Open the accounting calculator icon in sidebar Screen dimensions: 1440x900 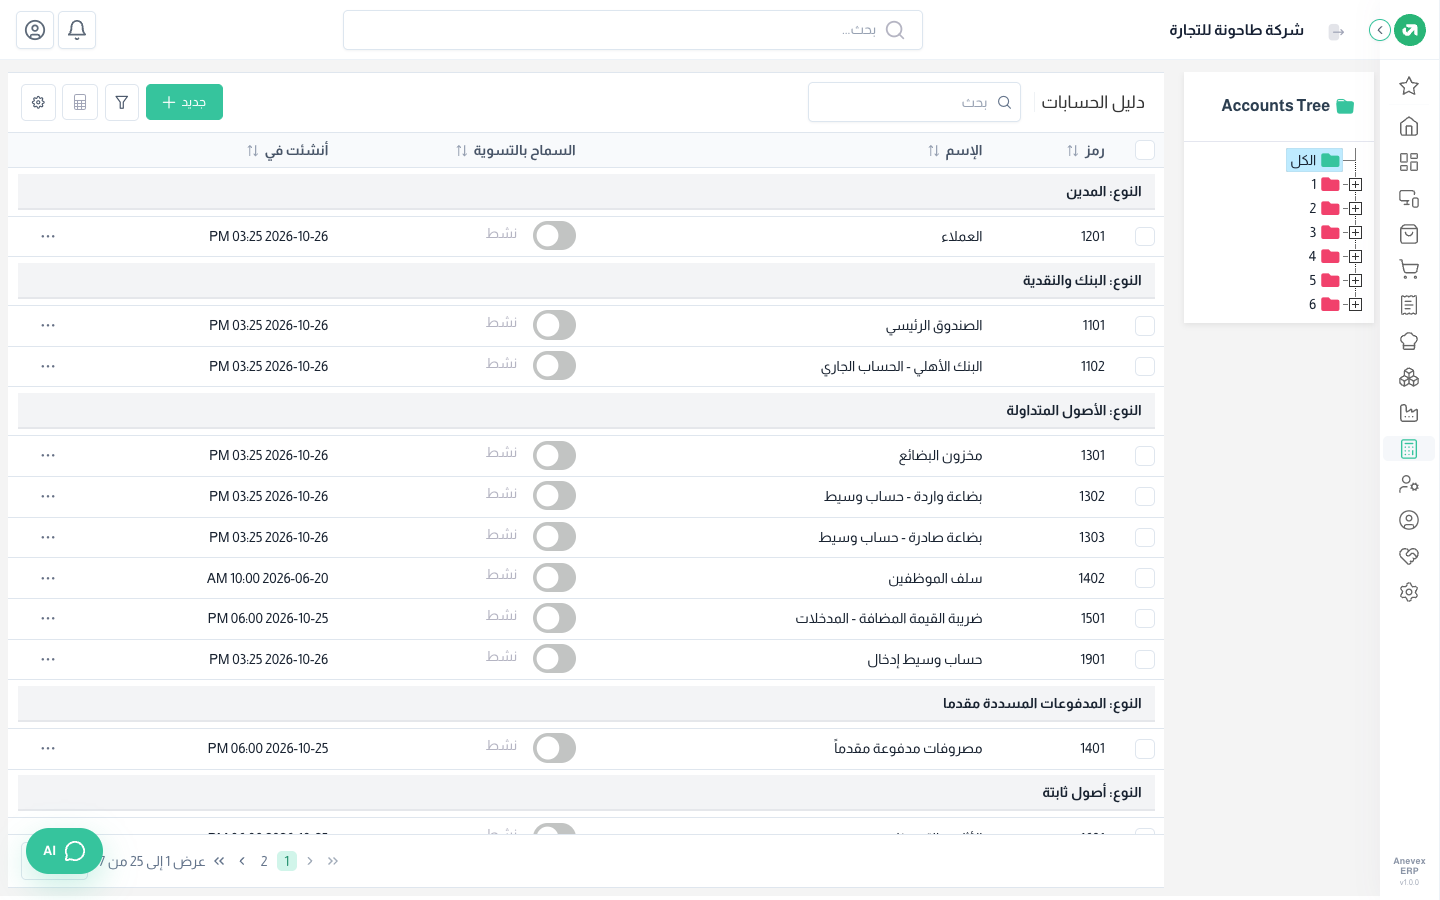tap(1409, 449)
